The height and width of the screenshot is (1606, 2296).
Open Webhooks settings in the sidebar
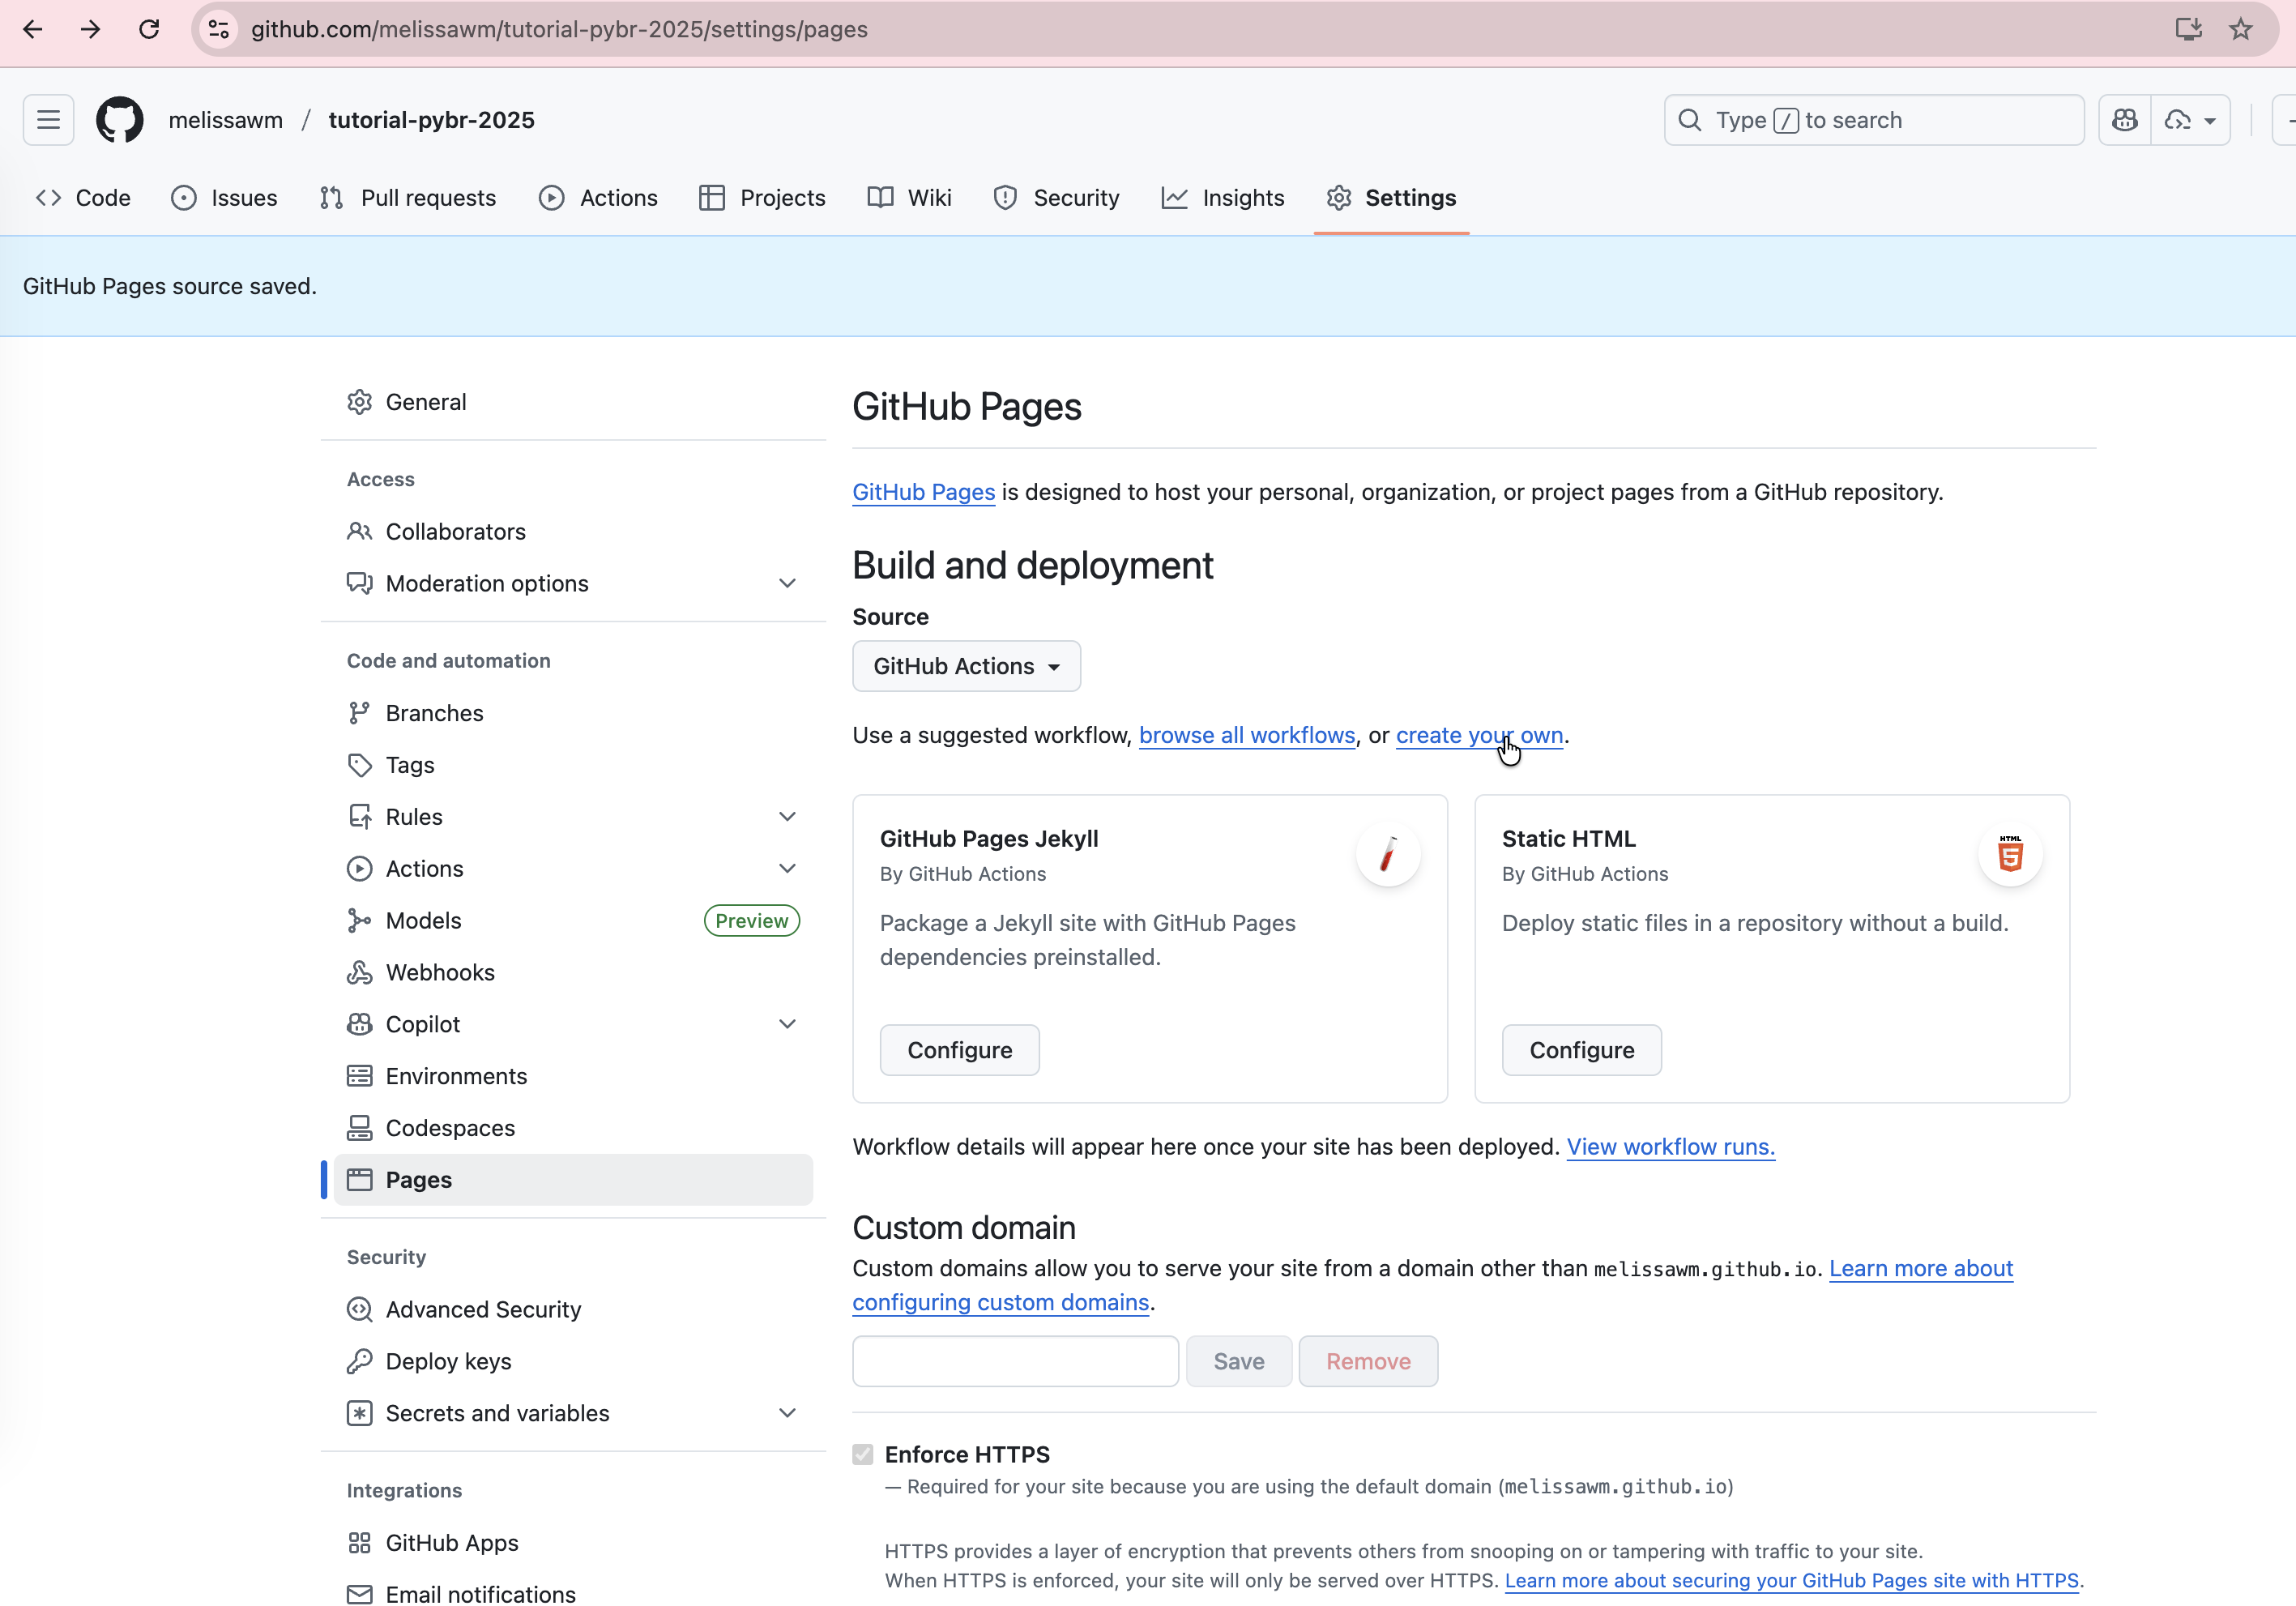[x=439, y=972]
